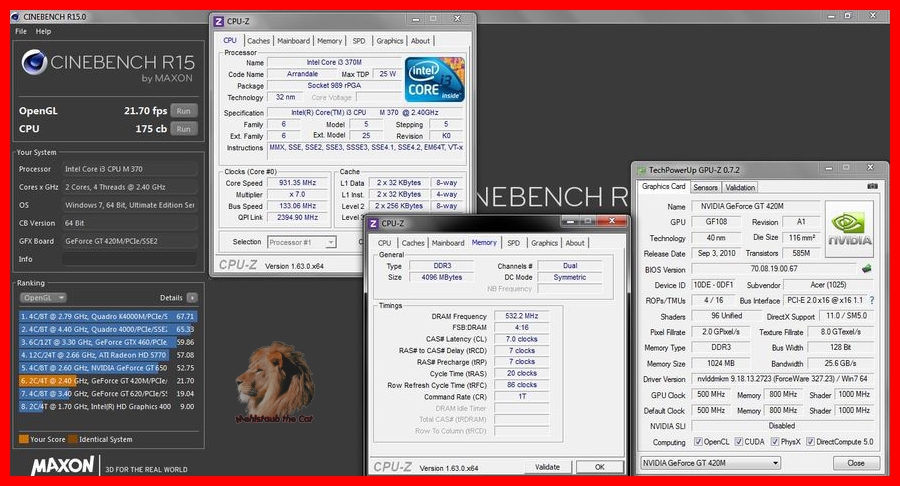Click the GPU-Z screenshot camera icon

872,186
